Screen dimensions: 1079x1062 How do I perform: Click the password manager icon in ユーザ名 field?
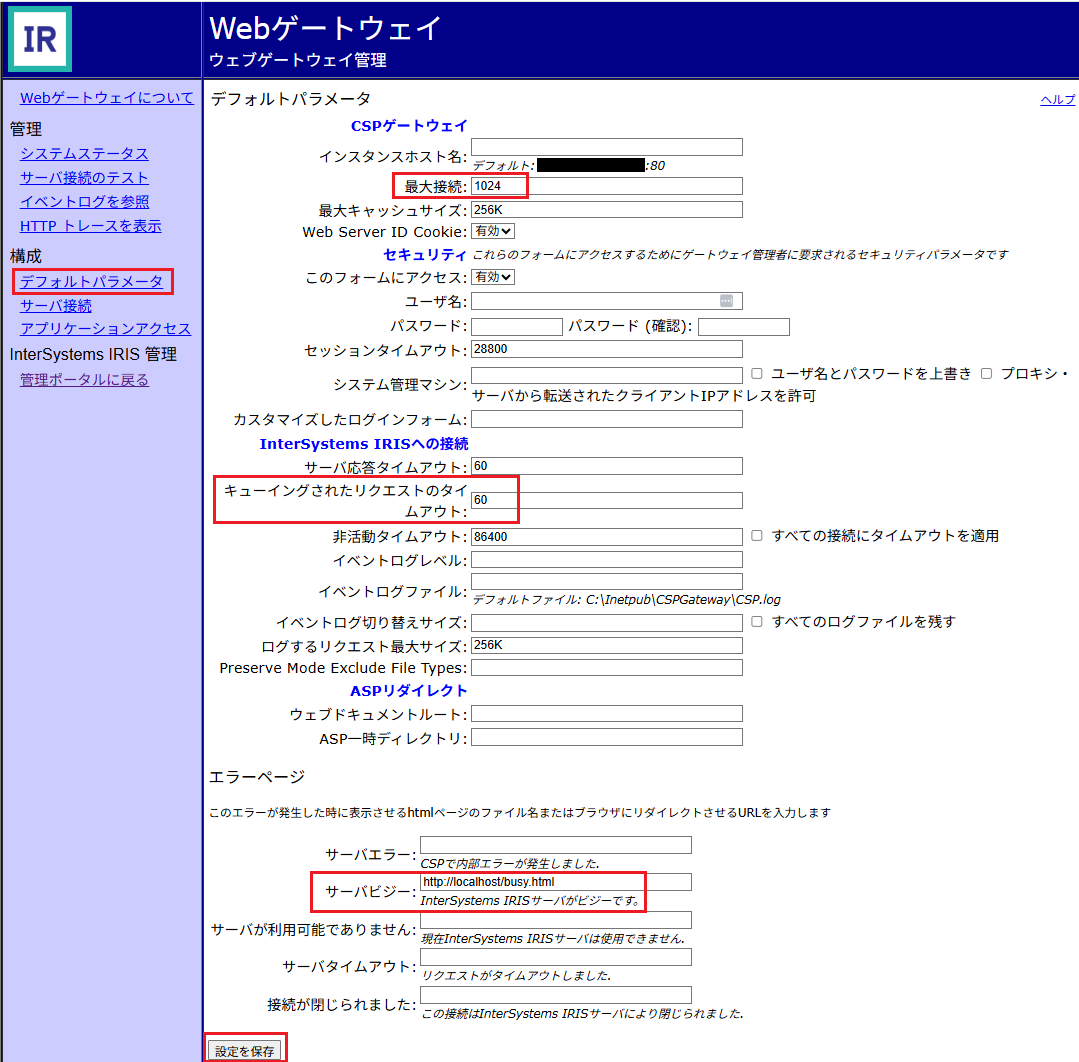point(726,301)
